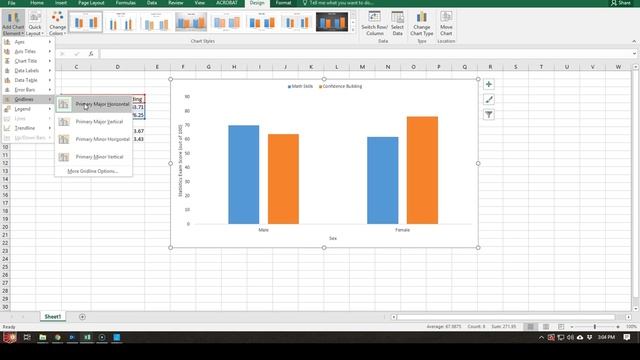Image resolution: width=640 pixels, height=360 pixels.
Task: Open More Gridline Options
Action: point(93,171)
